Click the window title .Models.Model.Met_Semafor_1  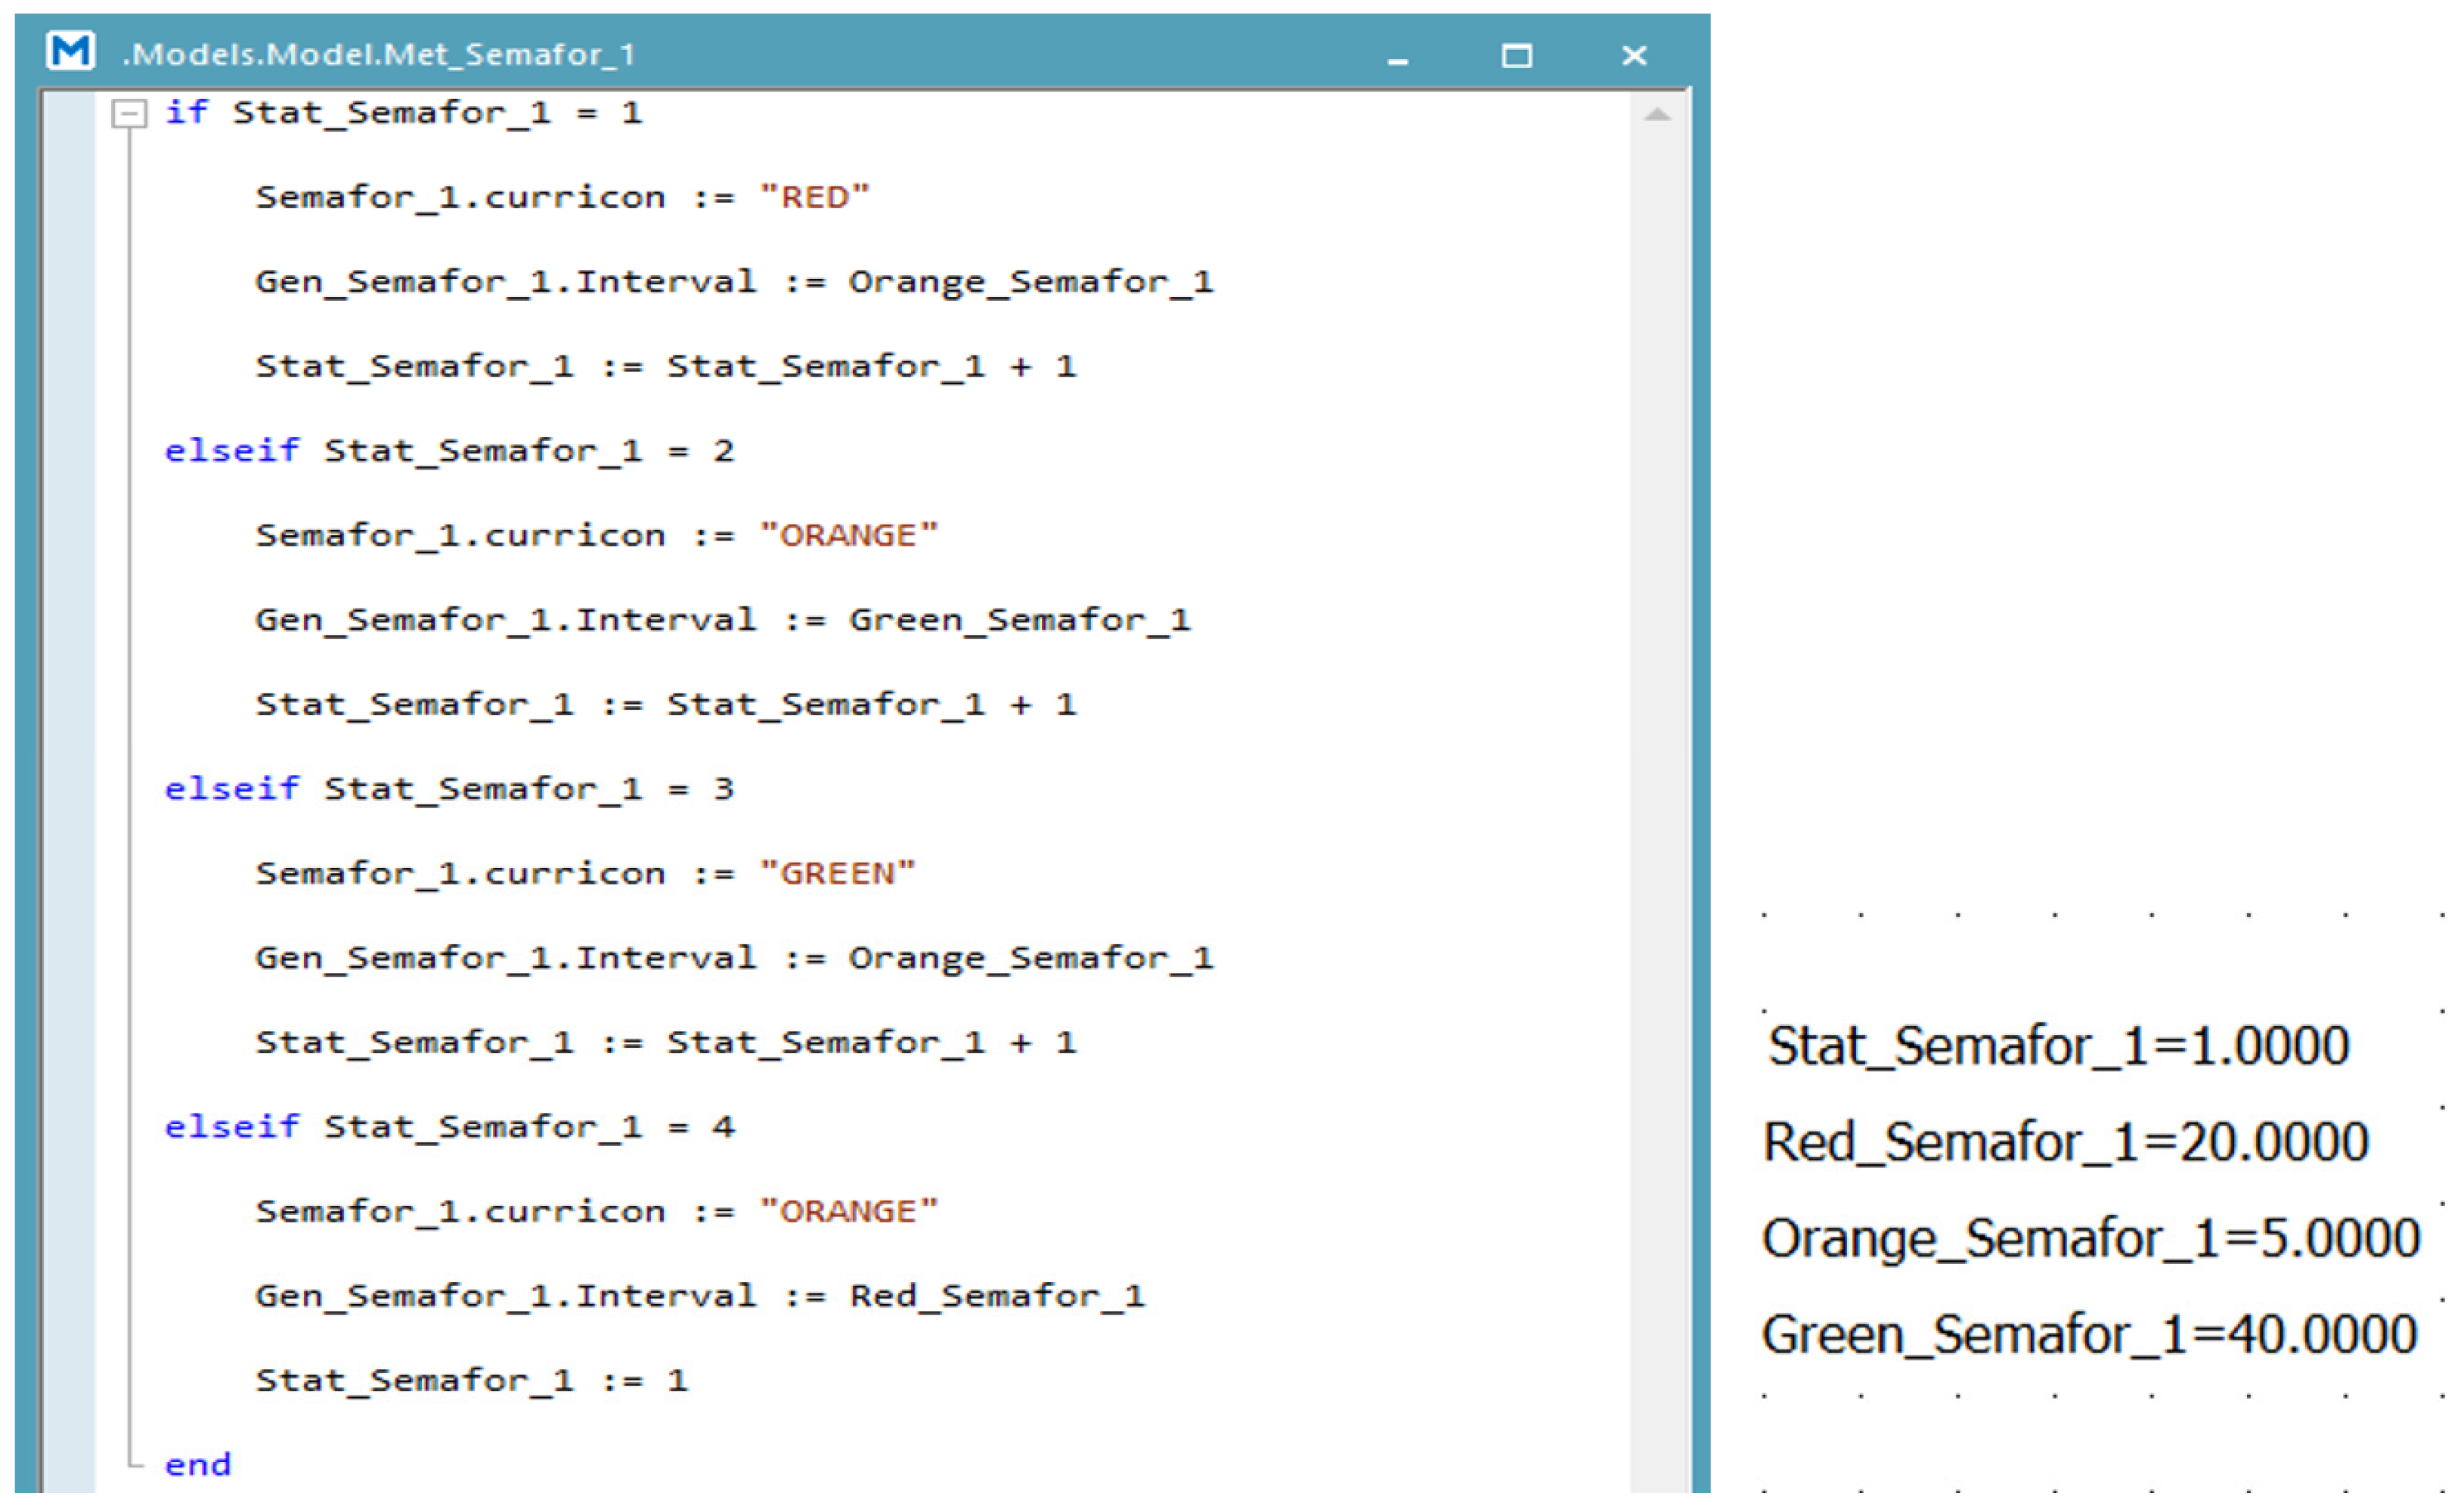click(378, 54)
